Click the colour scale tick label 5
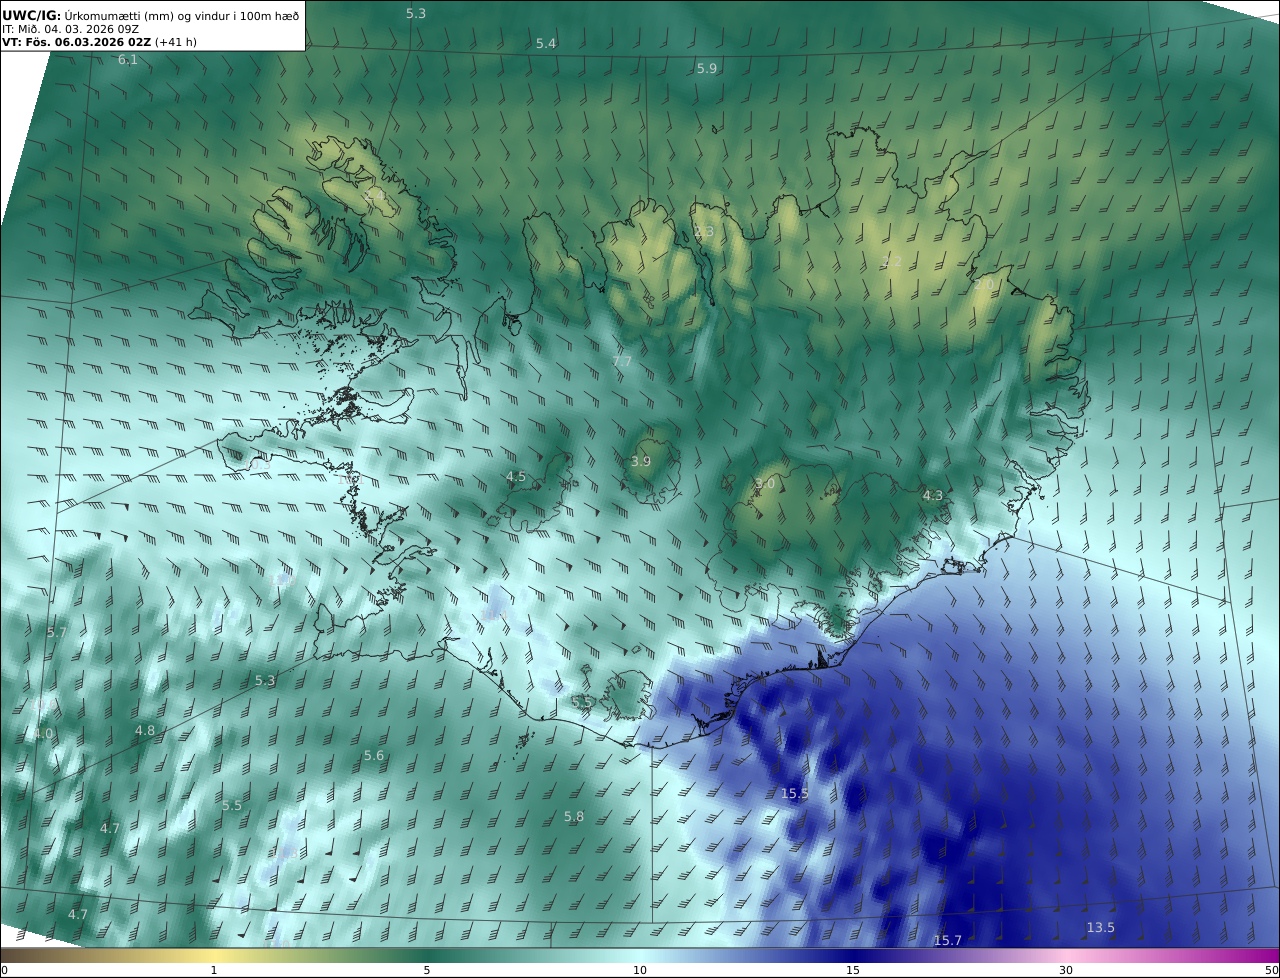Viewport: 1280px width, 978px height. coord(427,971)
